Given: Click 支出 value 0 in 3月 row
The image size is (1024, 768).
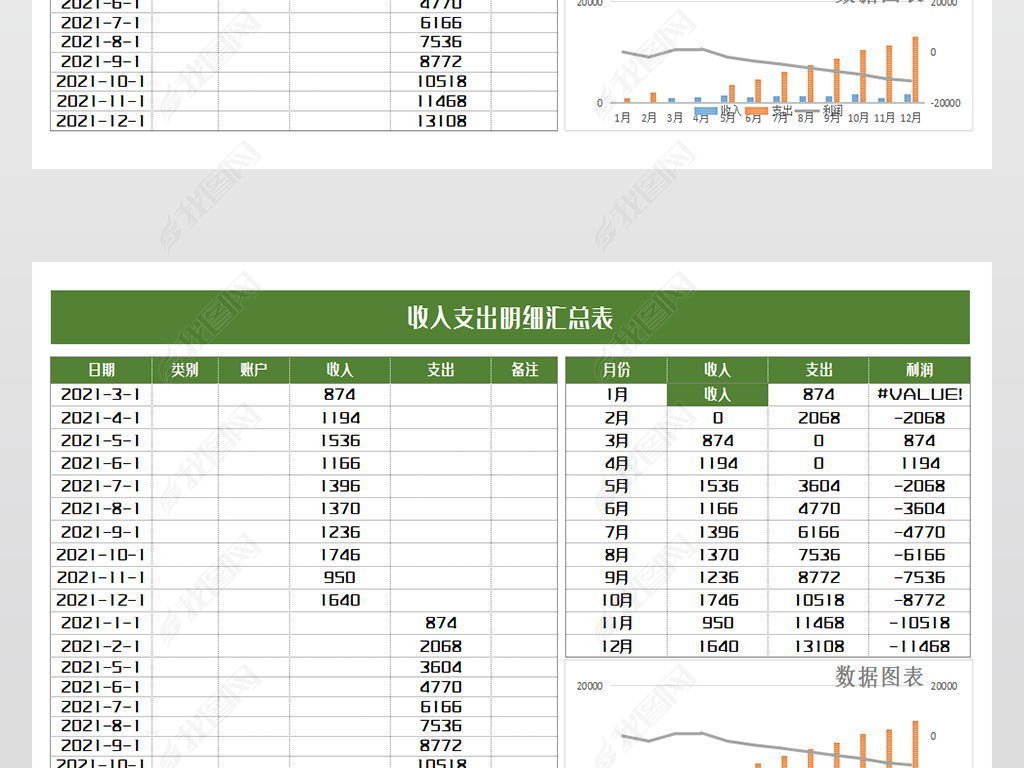Looking at the screenshot, I should tap(818, 441).
